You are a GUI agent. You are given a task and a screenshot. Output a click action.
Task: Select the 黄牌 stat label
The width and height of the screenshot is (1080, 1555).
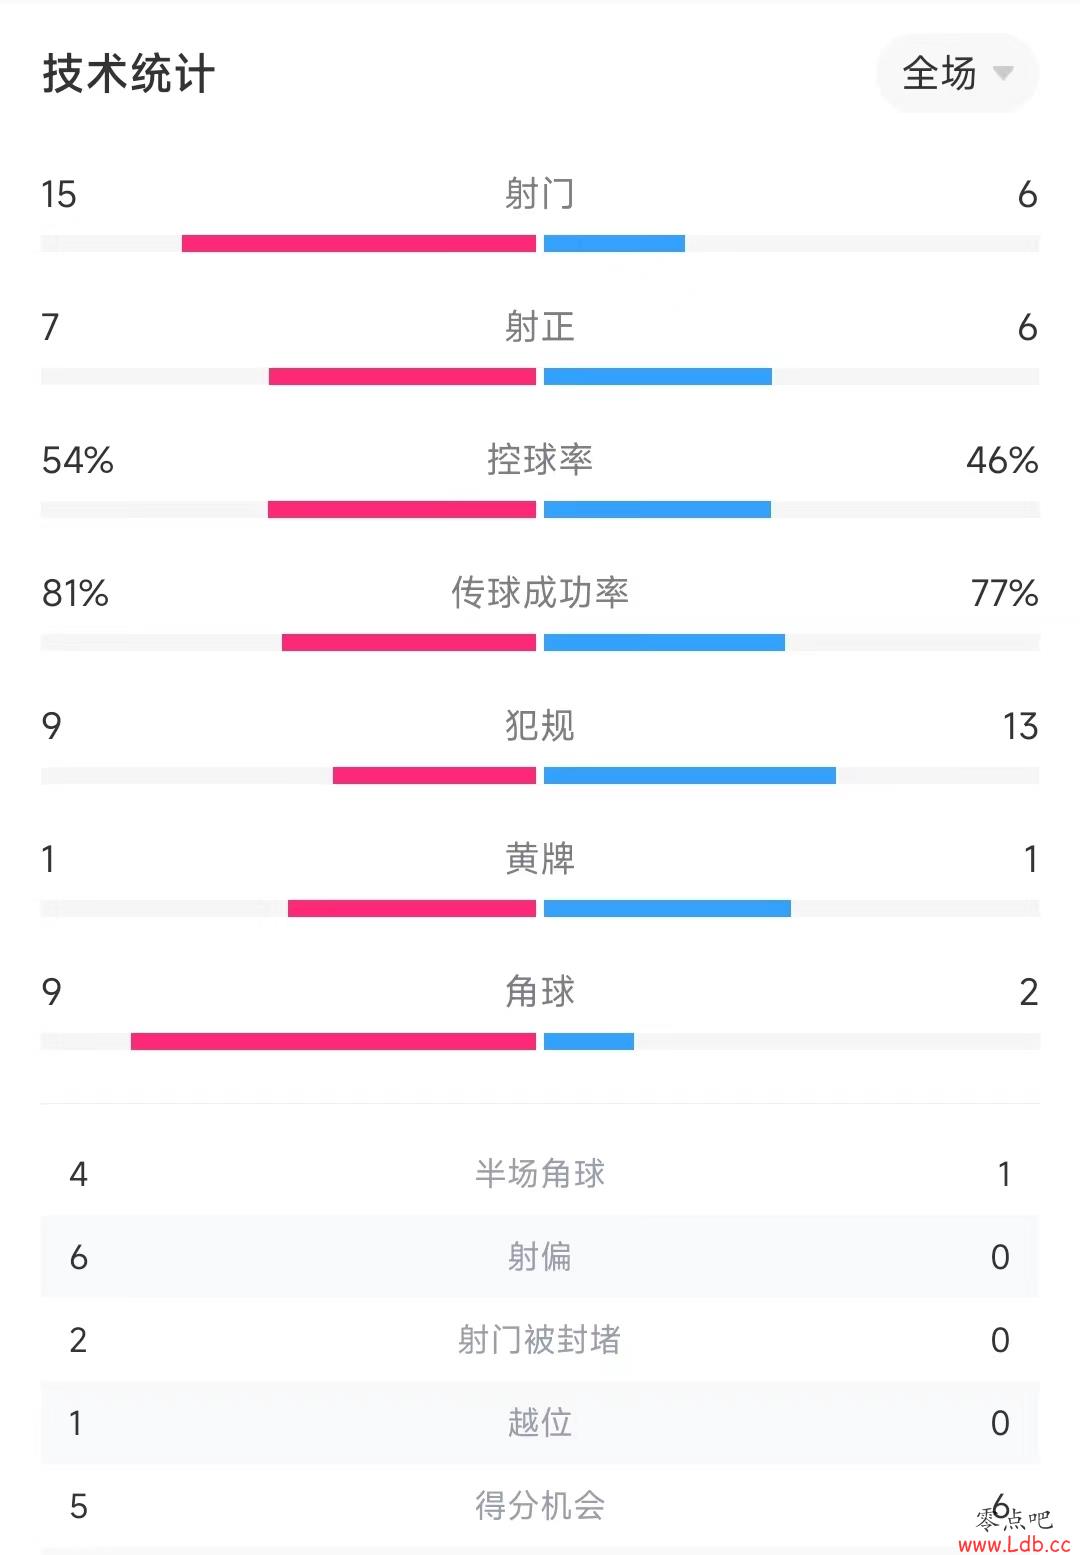[x=540, y=858]
